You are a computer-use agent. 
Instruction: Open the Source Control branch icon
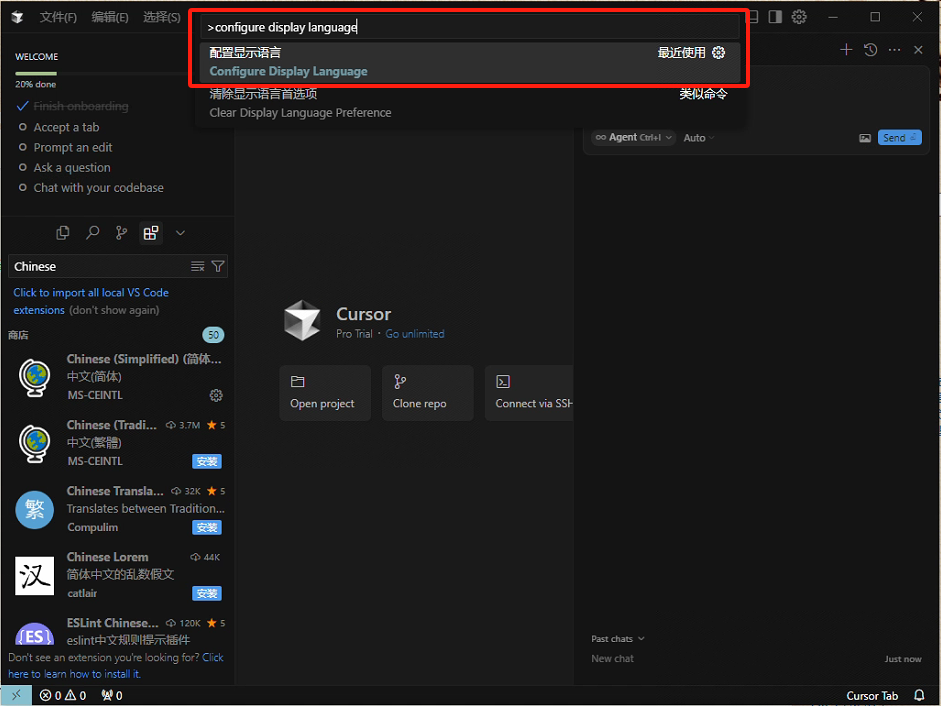pos(121,233)
